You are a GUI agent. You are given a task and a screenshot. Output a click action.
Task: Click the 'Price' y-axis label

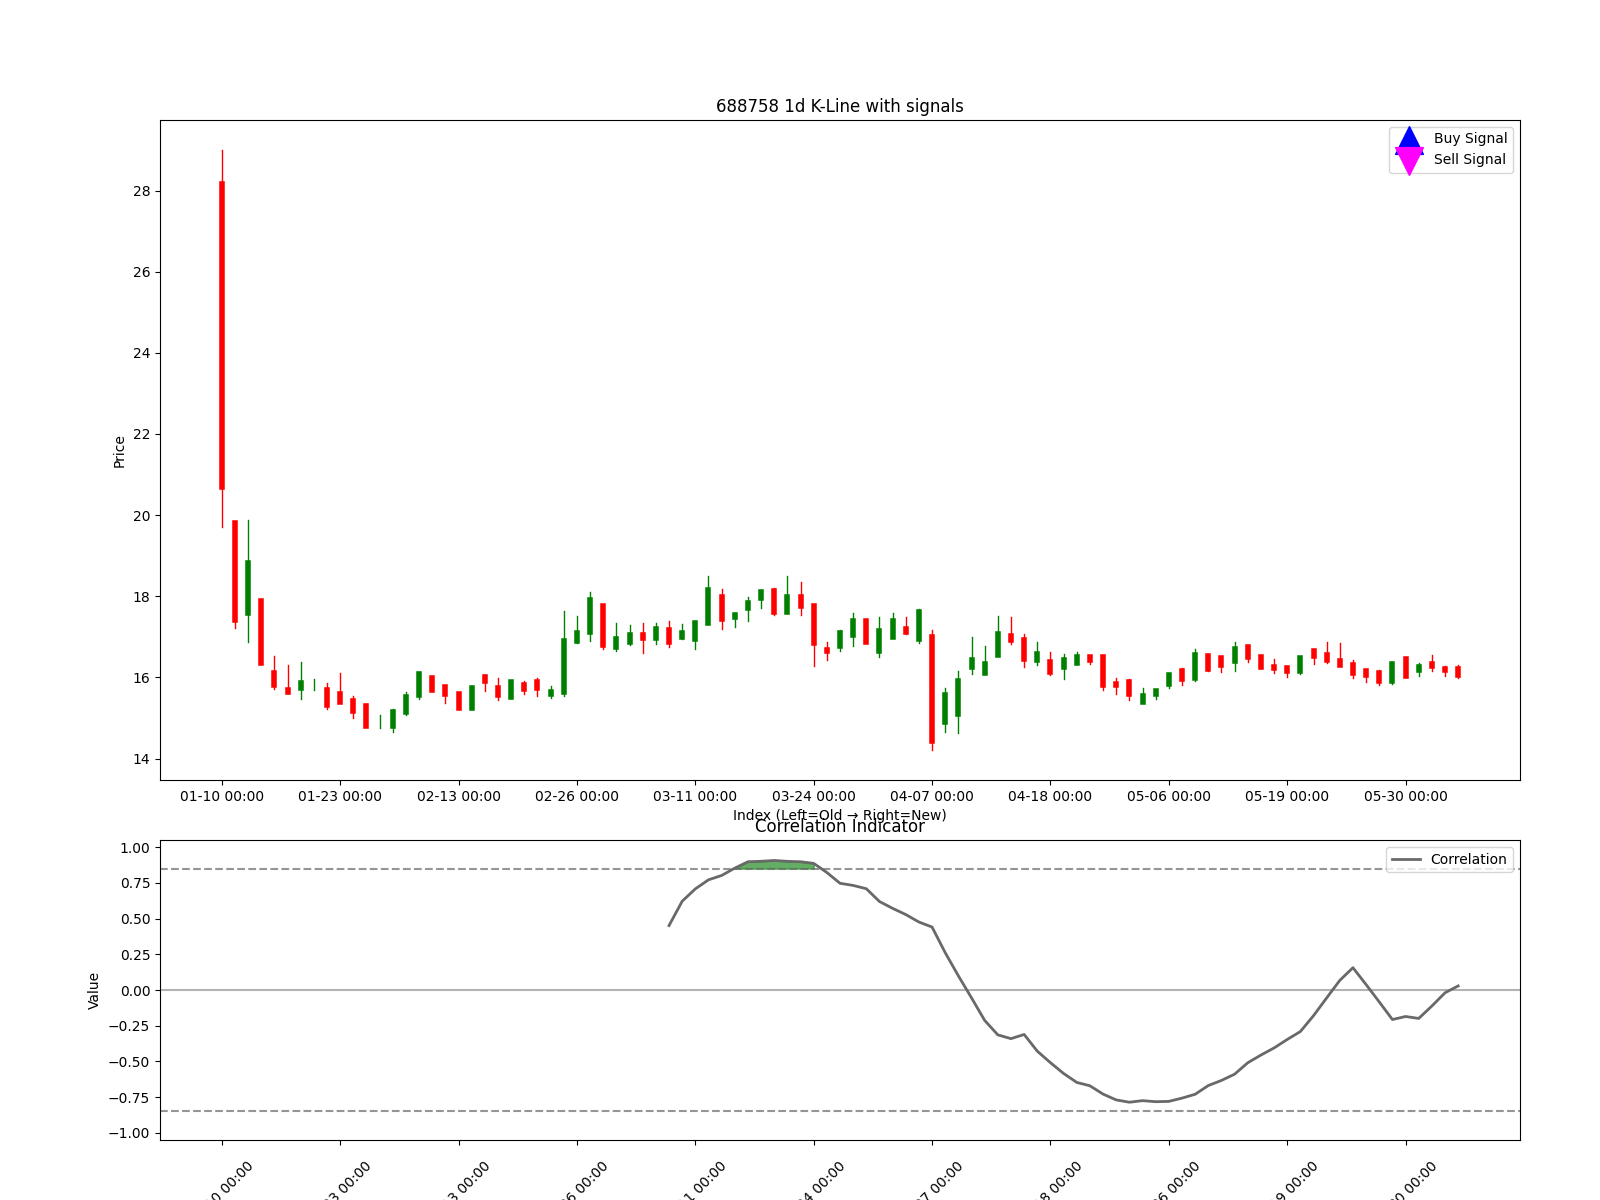click(119, 452)
